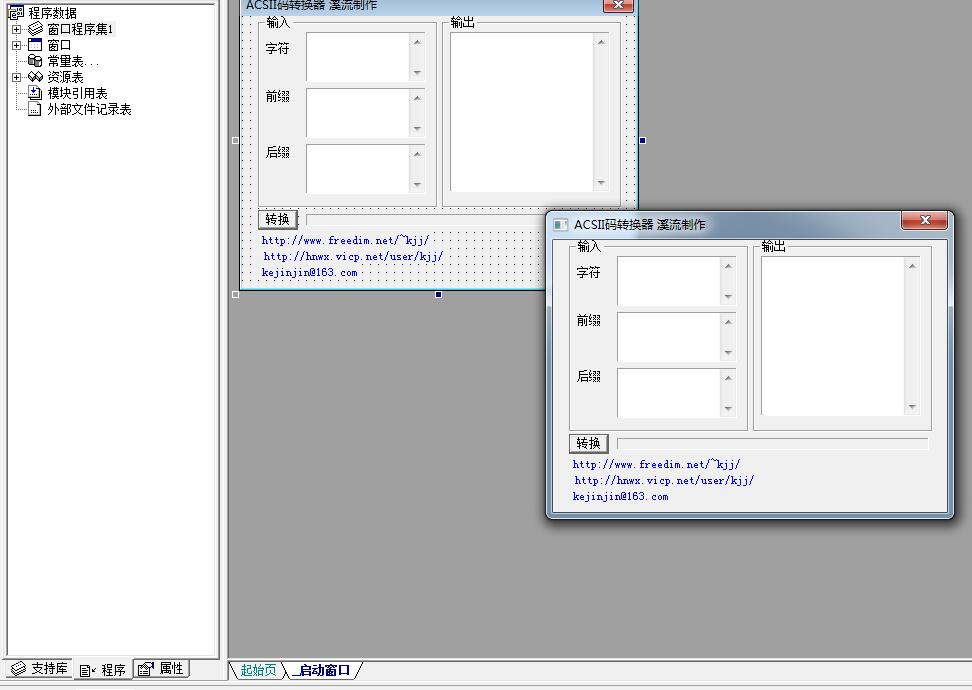Select 前缀 label in design form

[277, 96]
